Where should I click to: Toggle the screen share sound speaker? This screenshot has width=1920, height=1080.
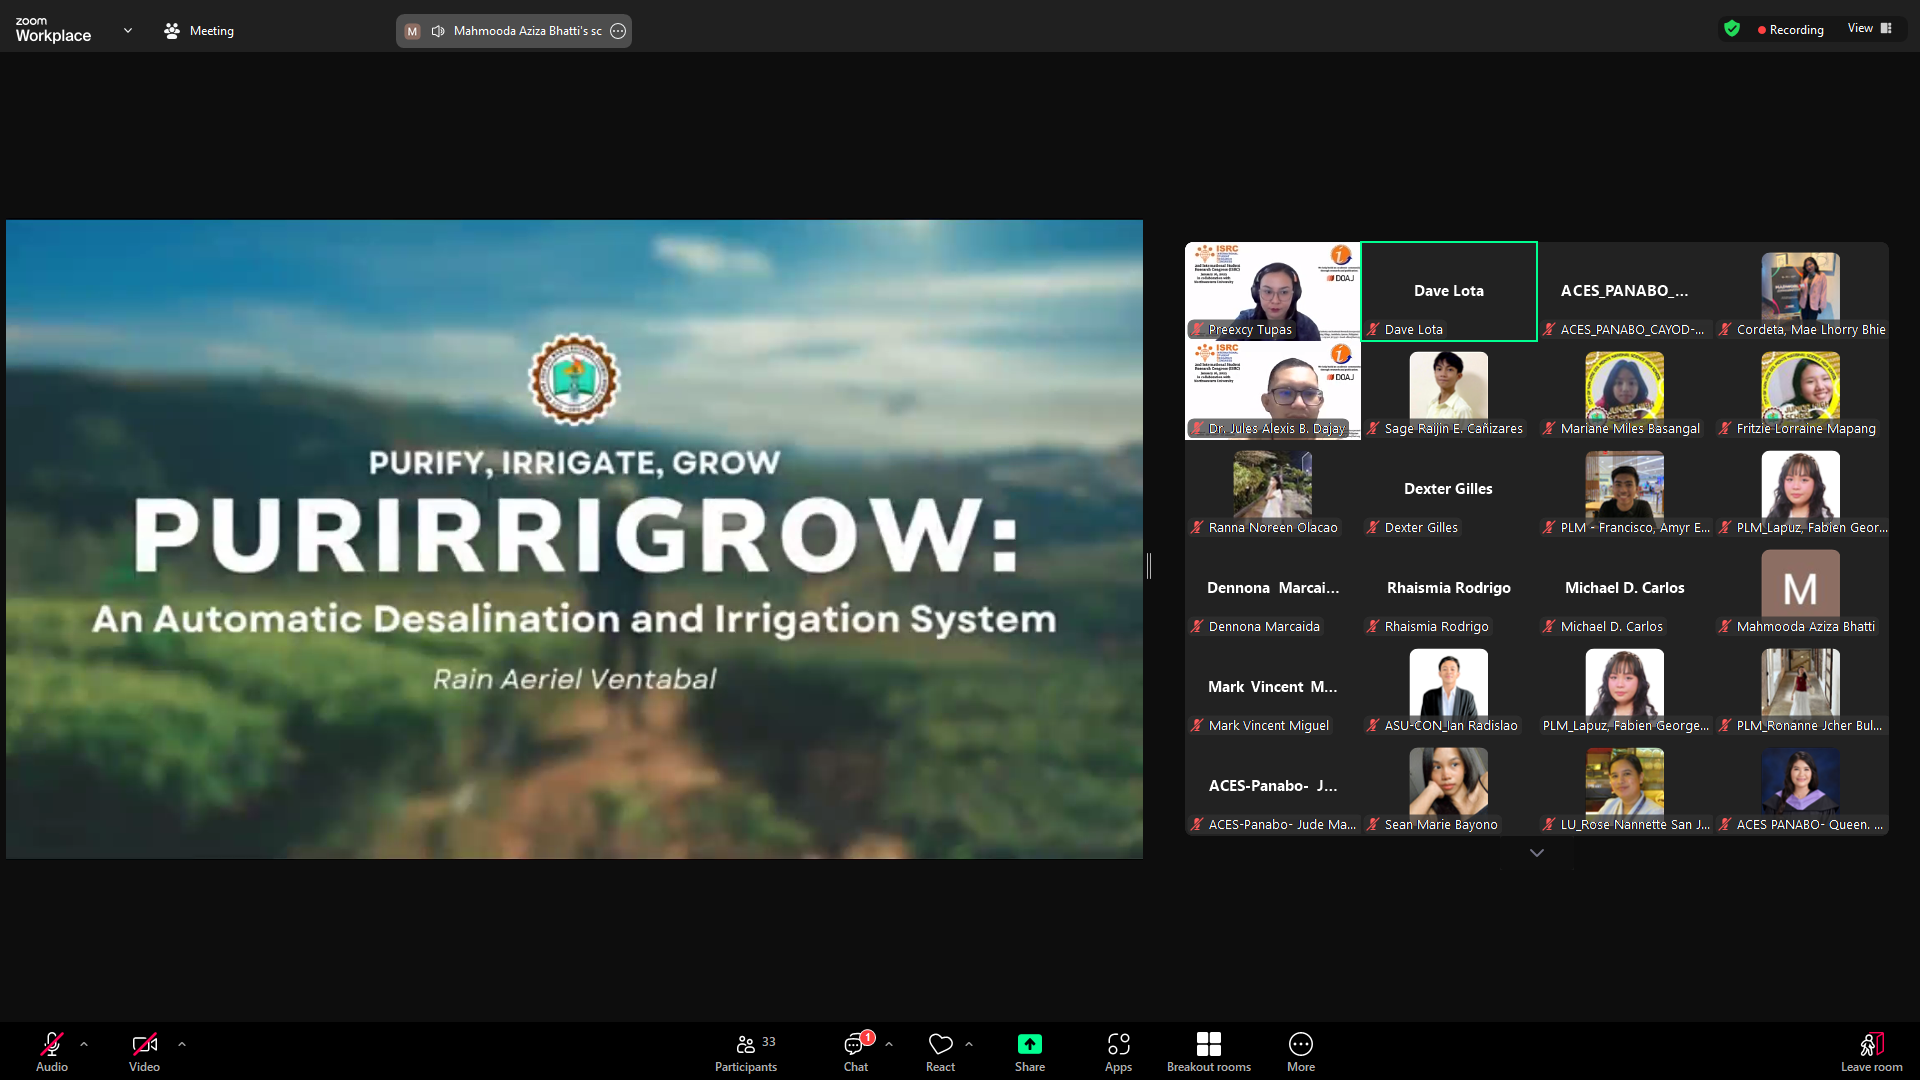438,31
